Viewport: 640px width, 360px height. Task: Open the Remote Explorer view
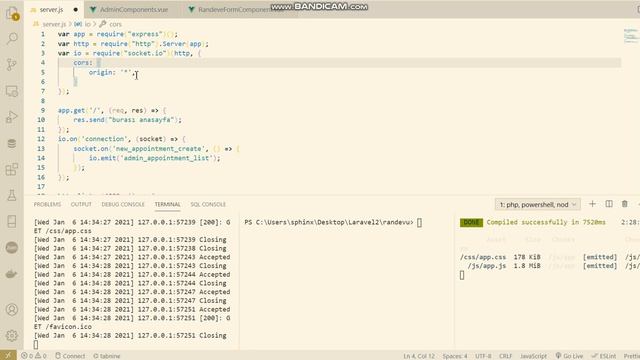[x=12, y=91]
